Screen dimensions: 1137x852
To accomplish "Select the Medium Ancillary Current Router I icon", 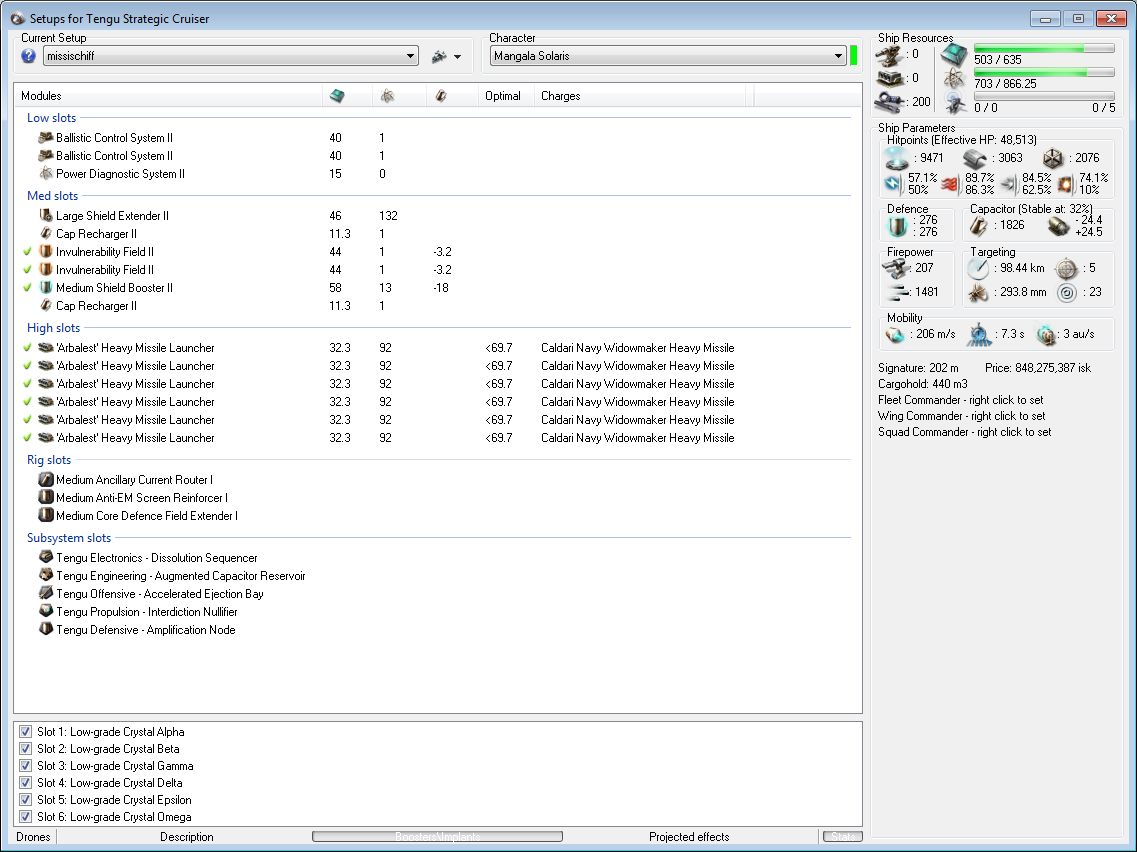I will tap(45, 480).
